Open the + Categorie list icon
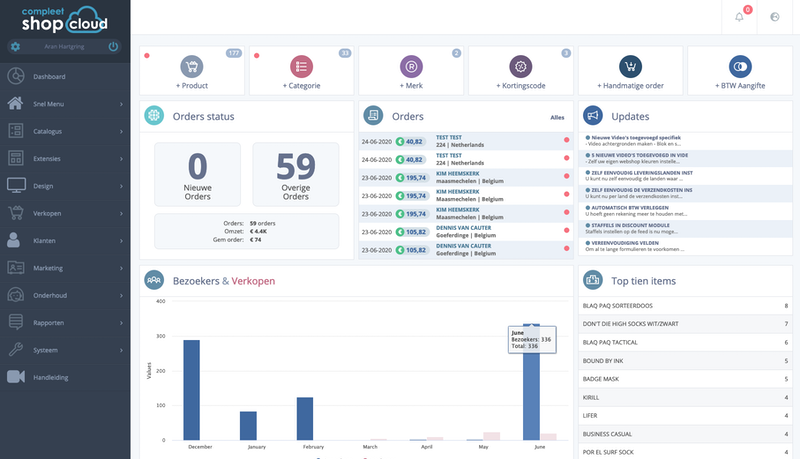Screen dimensions: 800x459 point(300,66)
